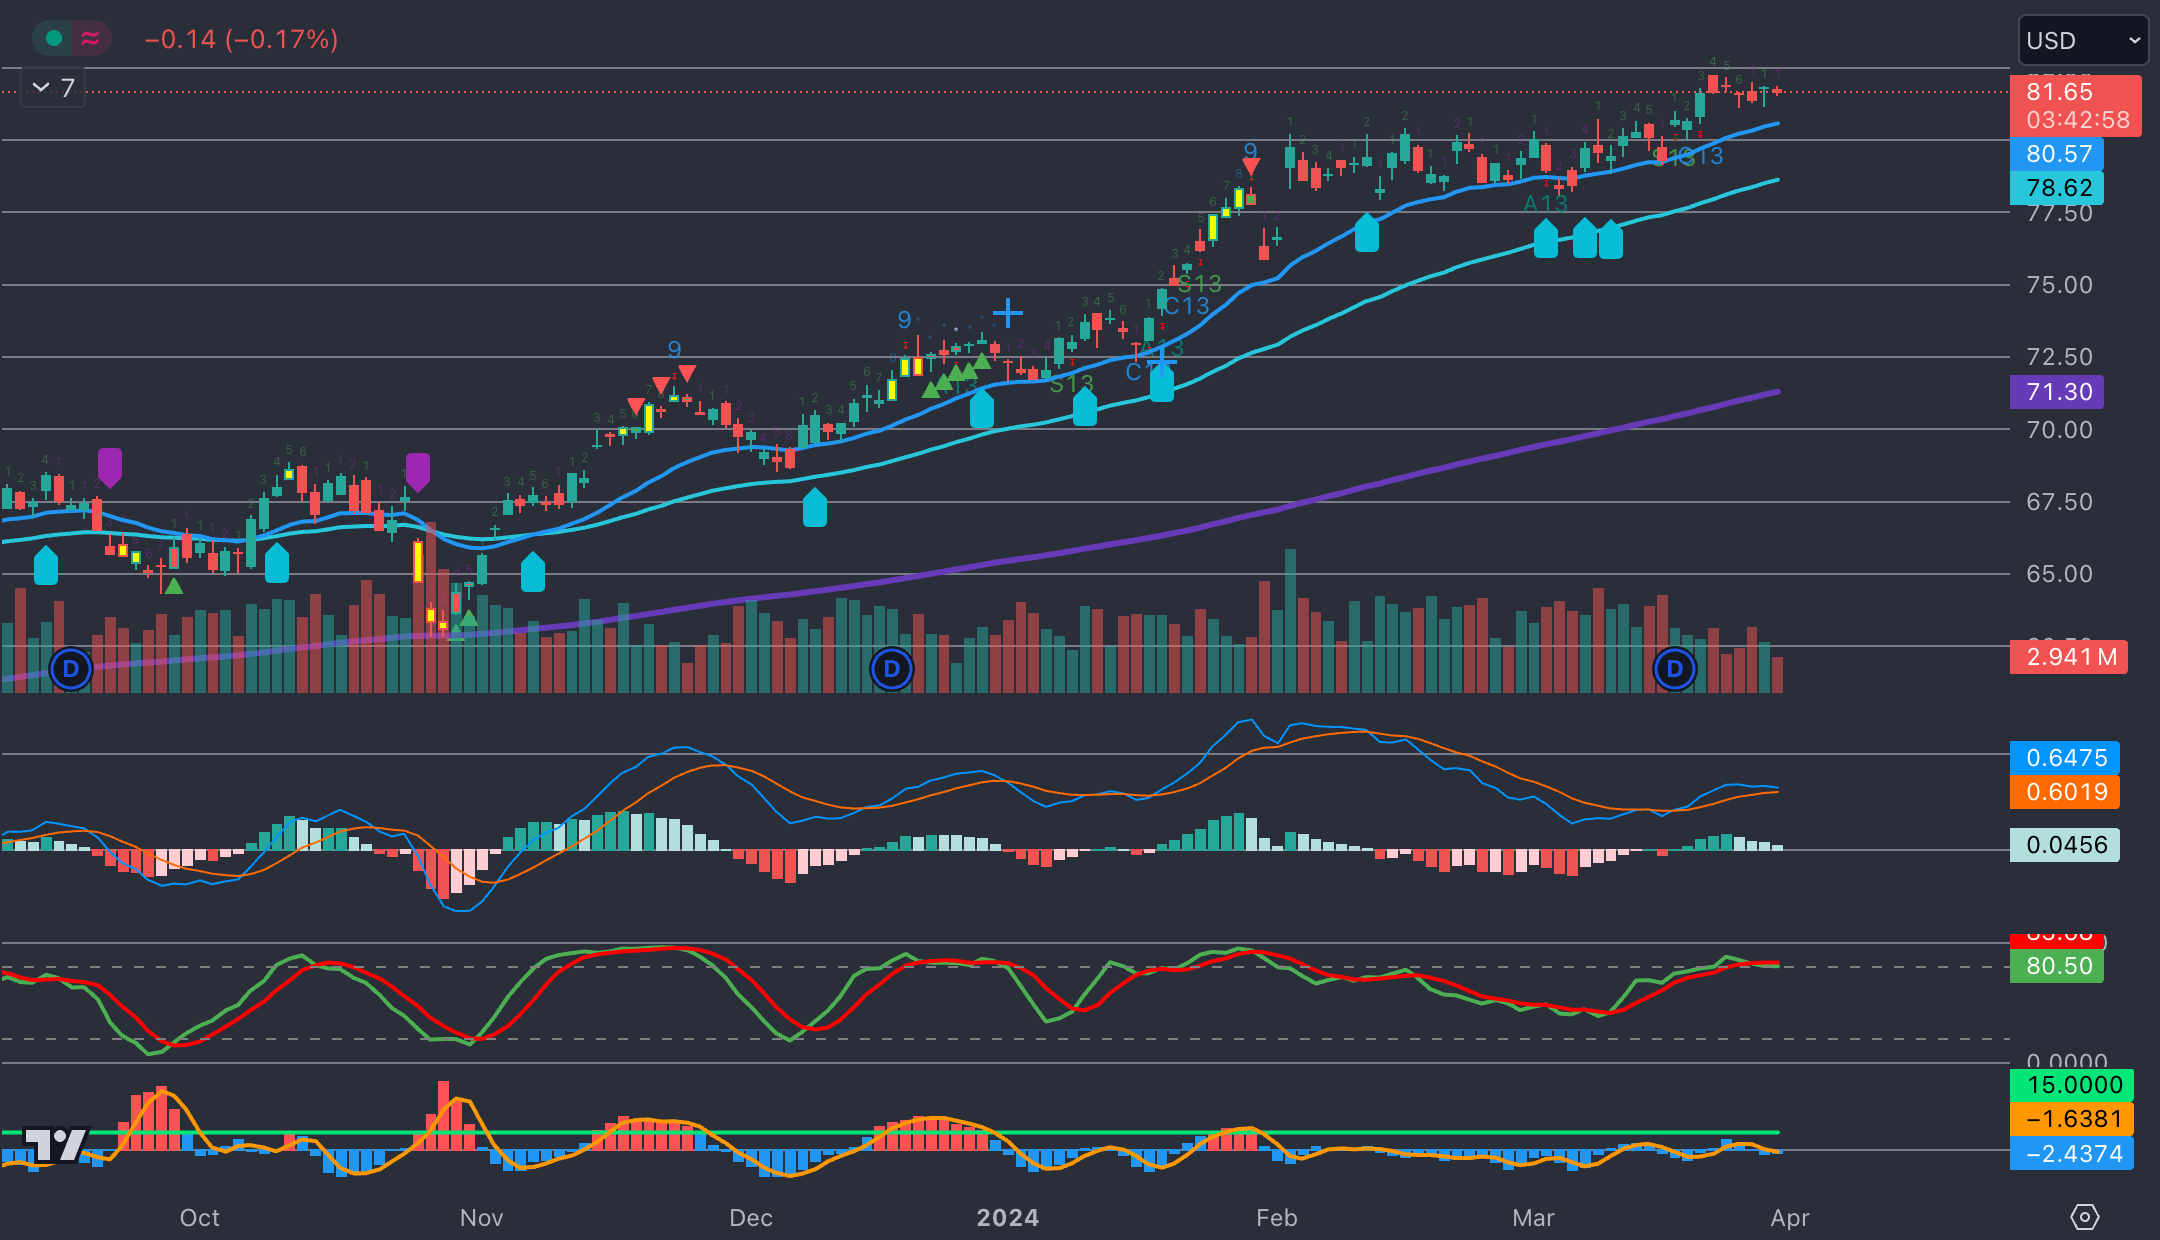Click the Oct label on time axis
The width and height of the screenshot is (2160, 1240).
coord(199,1218)
